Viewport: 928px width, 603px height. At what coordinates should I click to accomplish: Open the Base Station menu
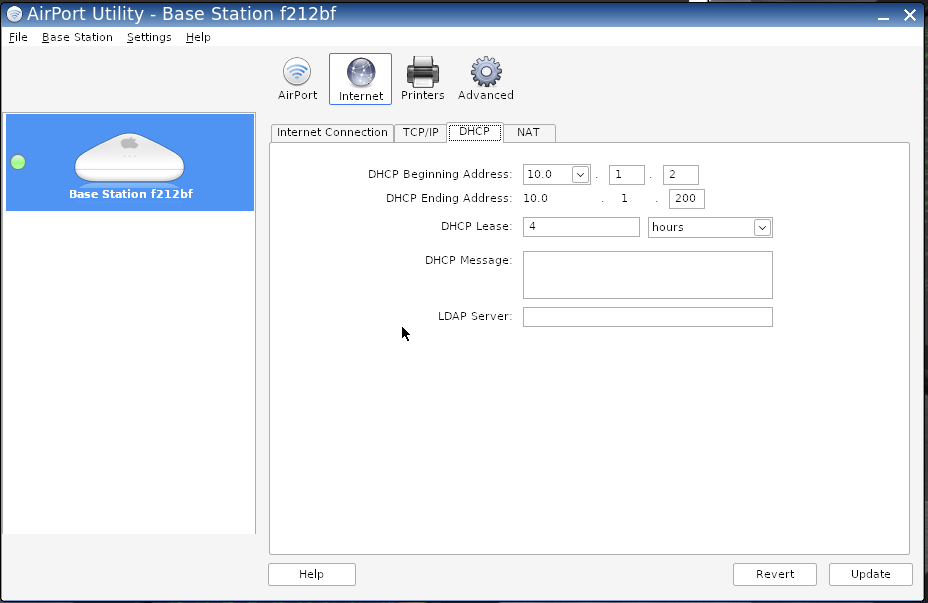click(77, 37)
